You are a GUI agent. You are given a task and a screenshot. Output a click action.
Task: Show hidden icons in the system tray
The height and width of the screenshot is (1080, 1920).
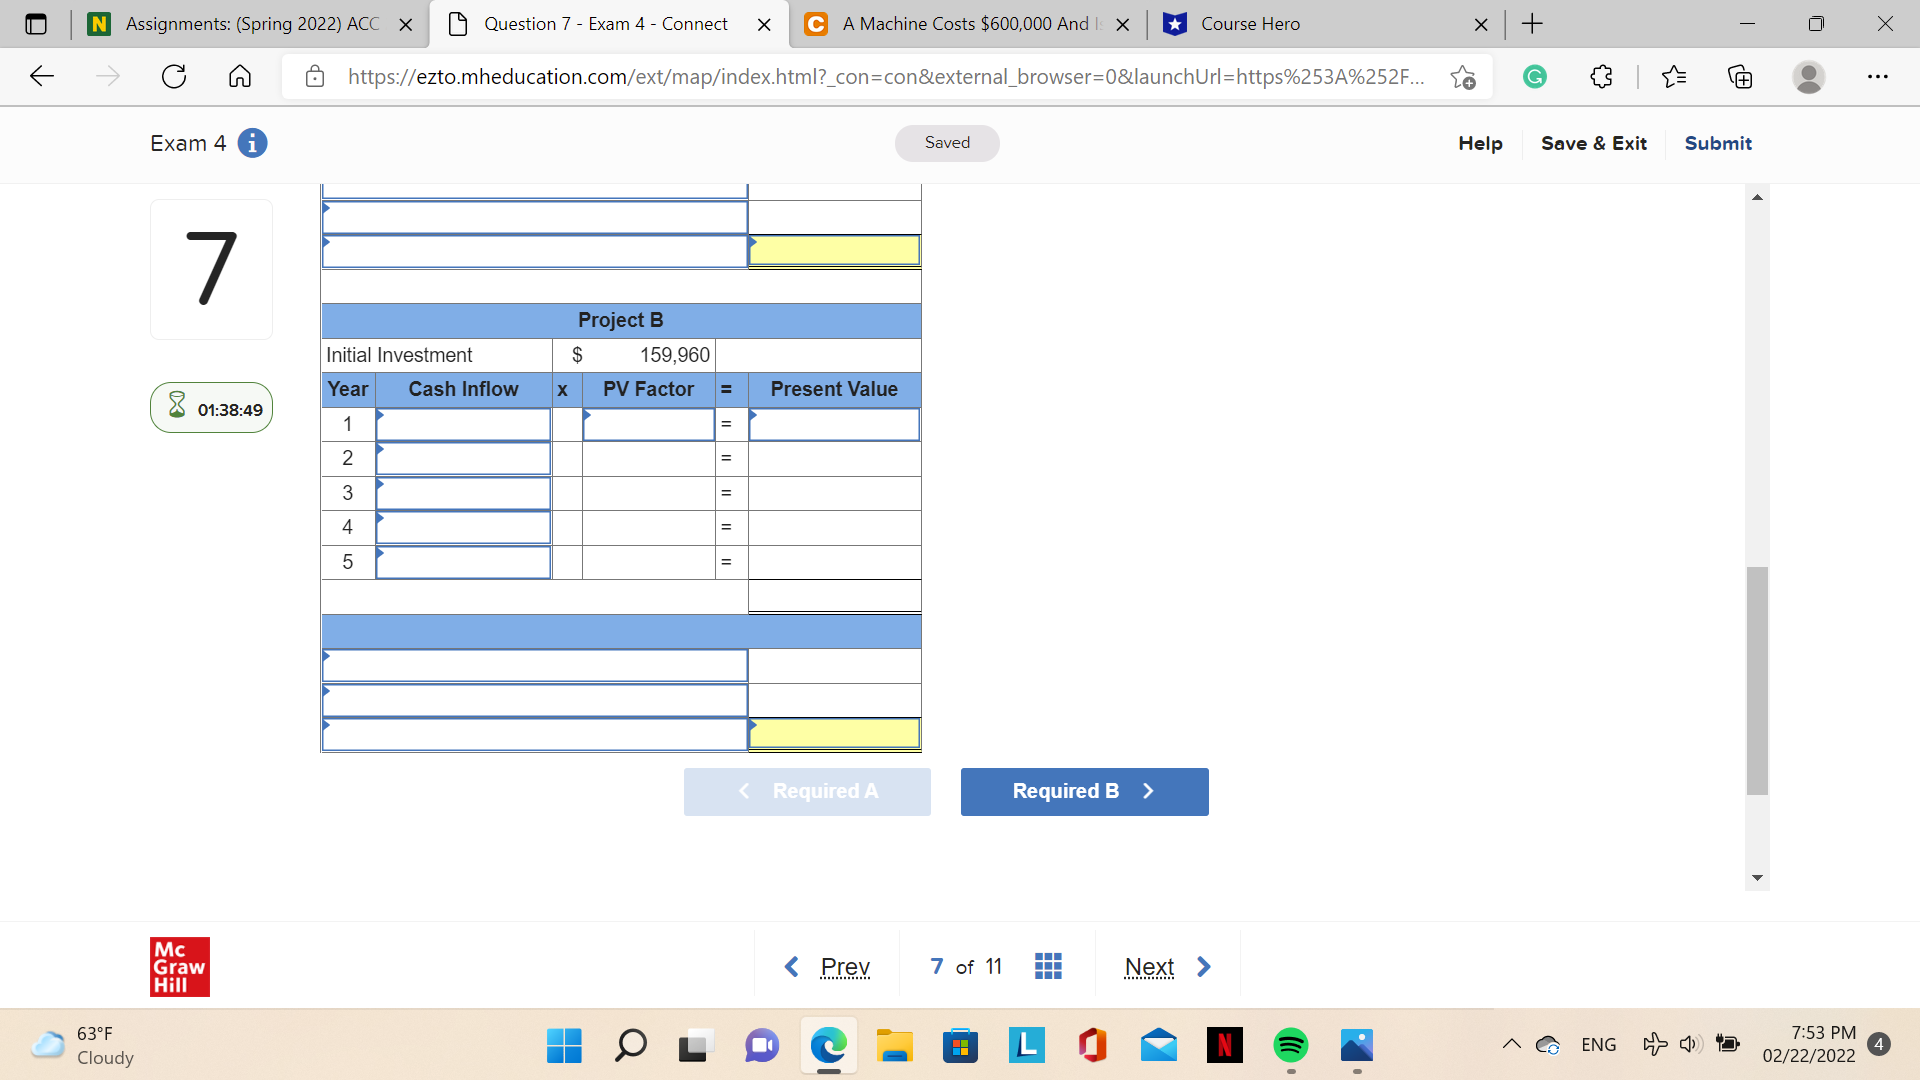tap(1511, 1044)
